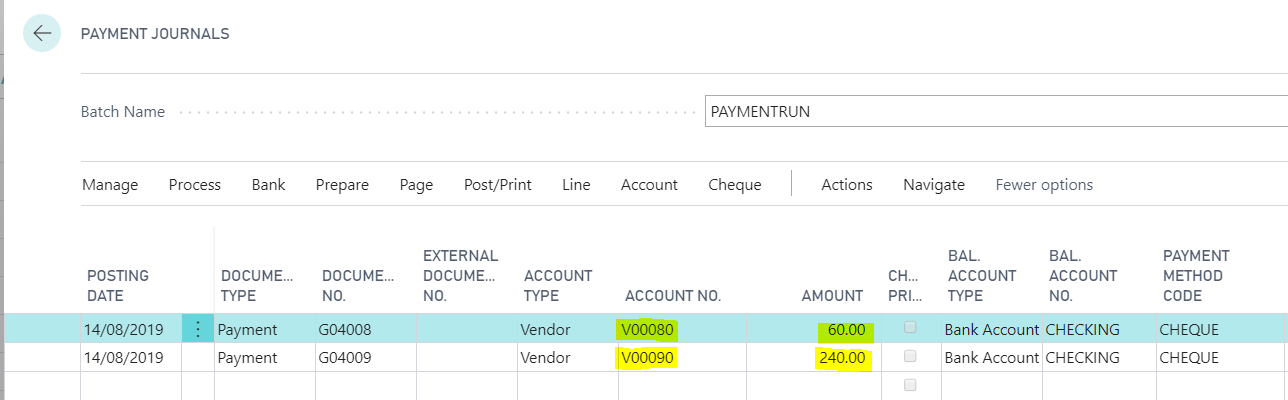The width and height of the screenshot is (1288, 400).
Task: Expand the Bank menu
Action: pos(268,185)
